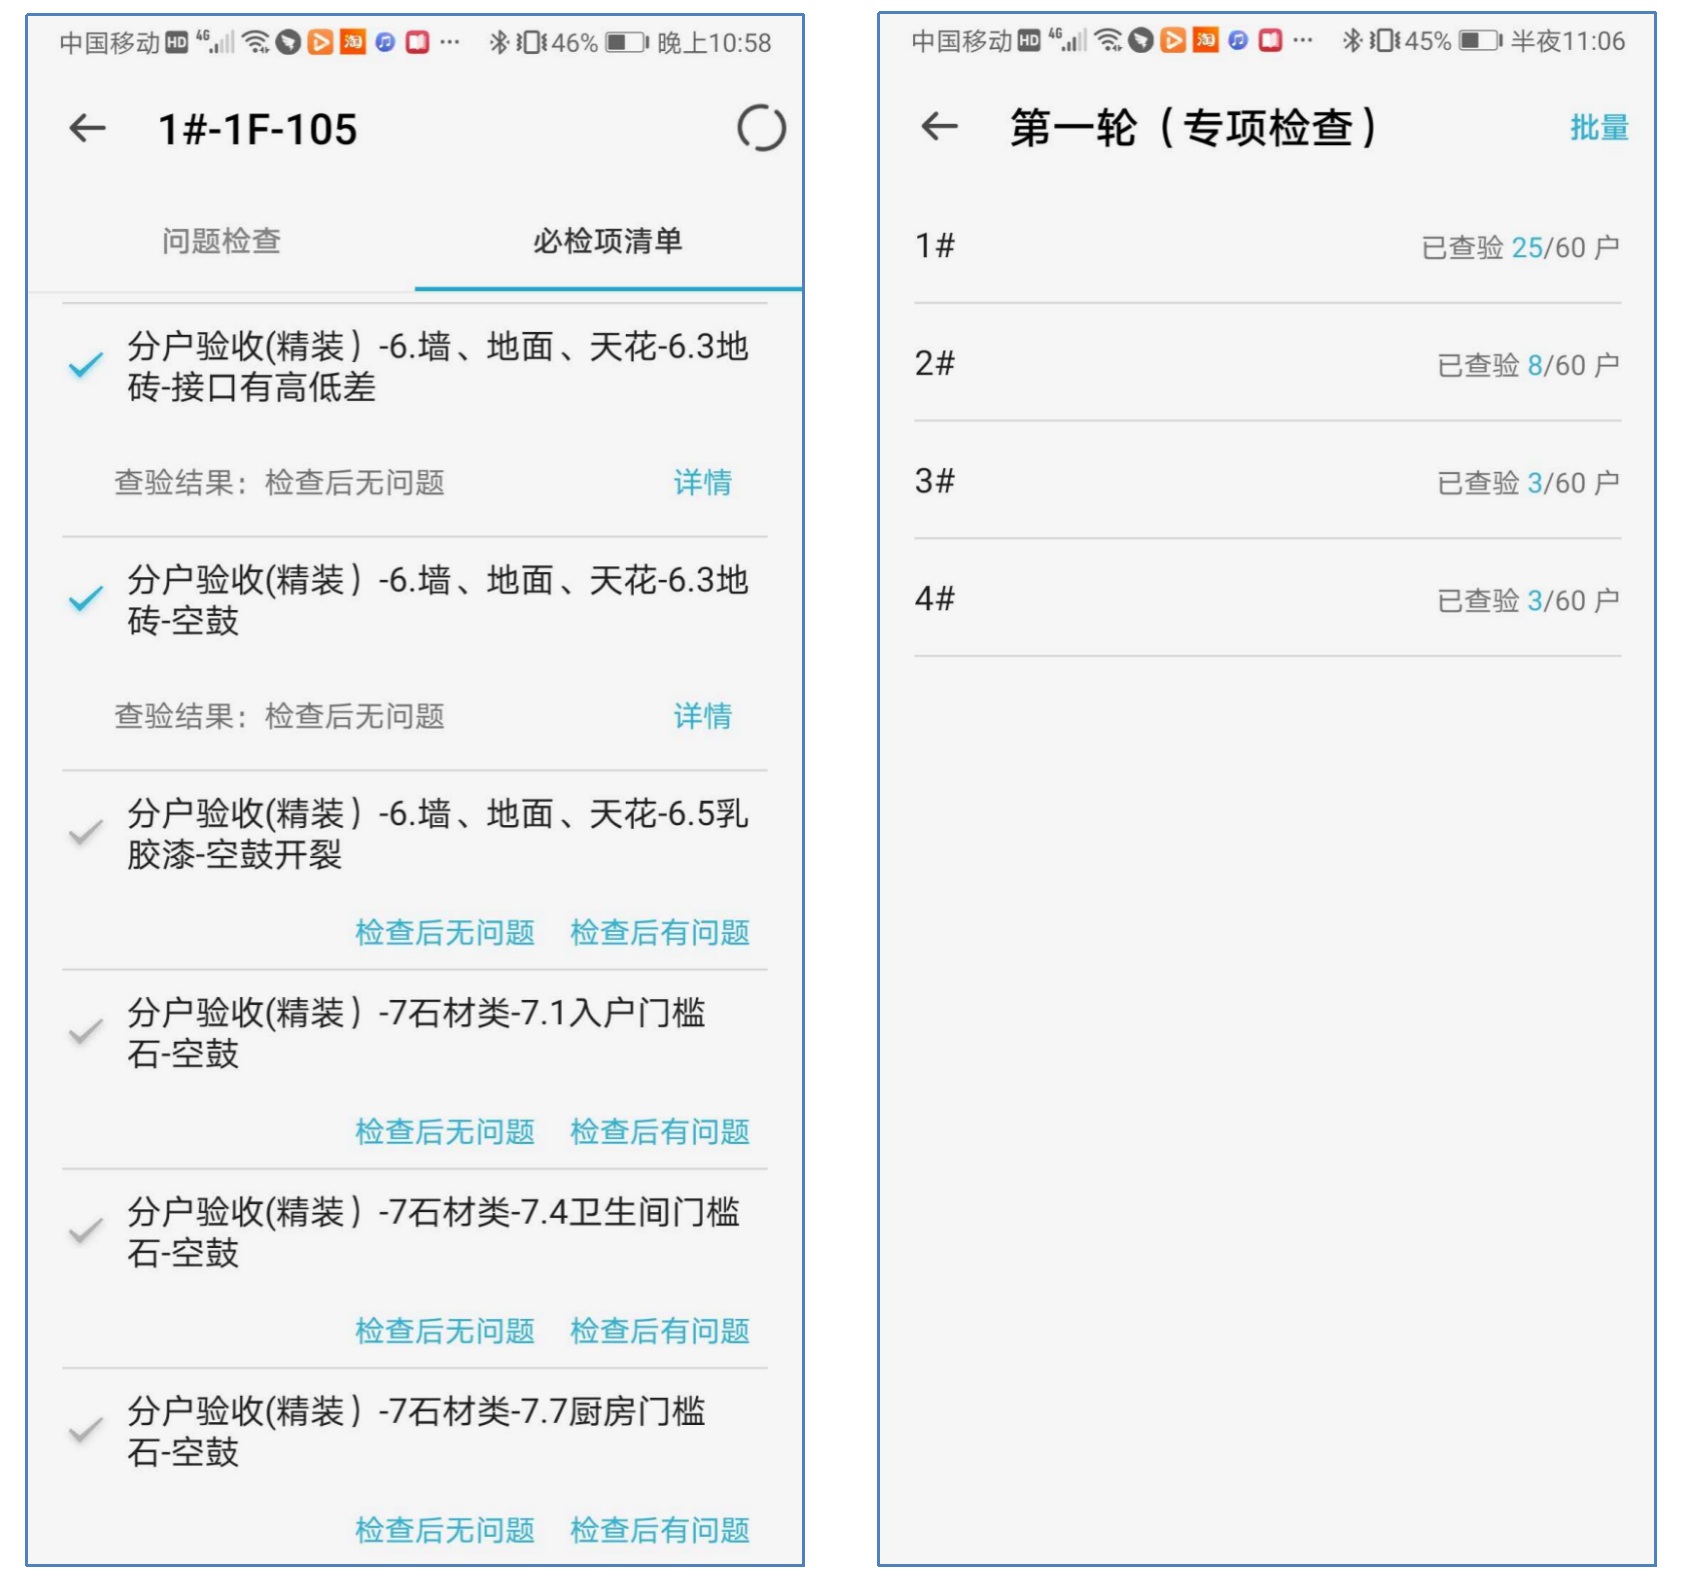Tap the 1#-1F-105 page title
The width and height of the screenshot is (1684, 1584).
258,130
